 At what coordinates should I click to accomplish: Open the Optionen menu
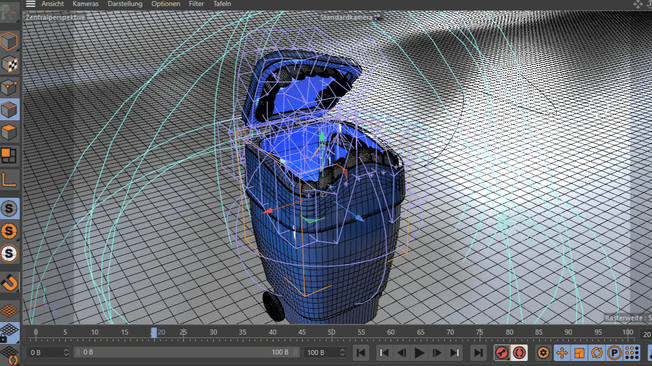165,4
